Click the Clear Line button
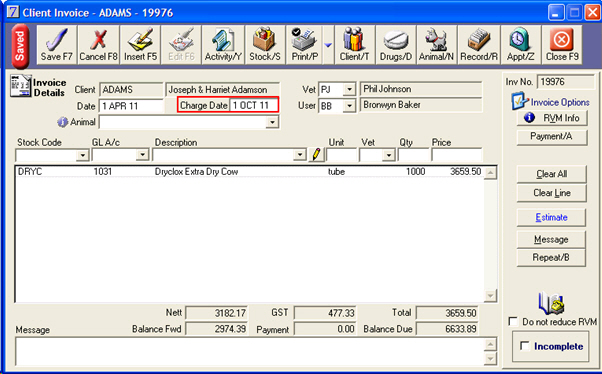Image resolution: width=602 pixels, height=374 pixels. [x=551, y=193]
